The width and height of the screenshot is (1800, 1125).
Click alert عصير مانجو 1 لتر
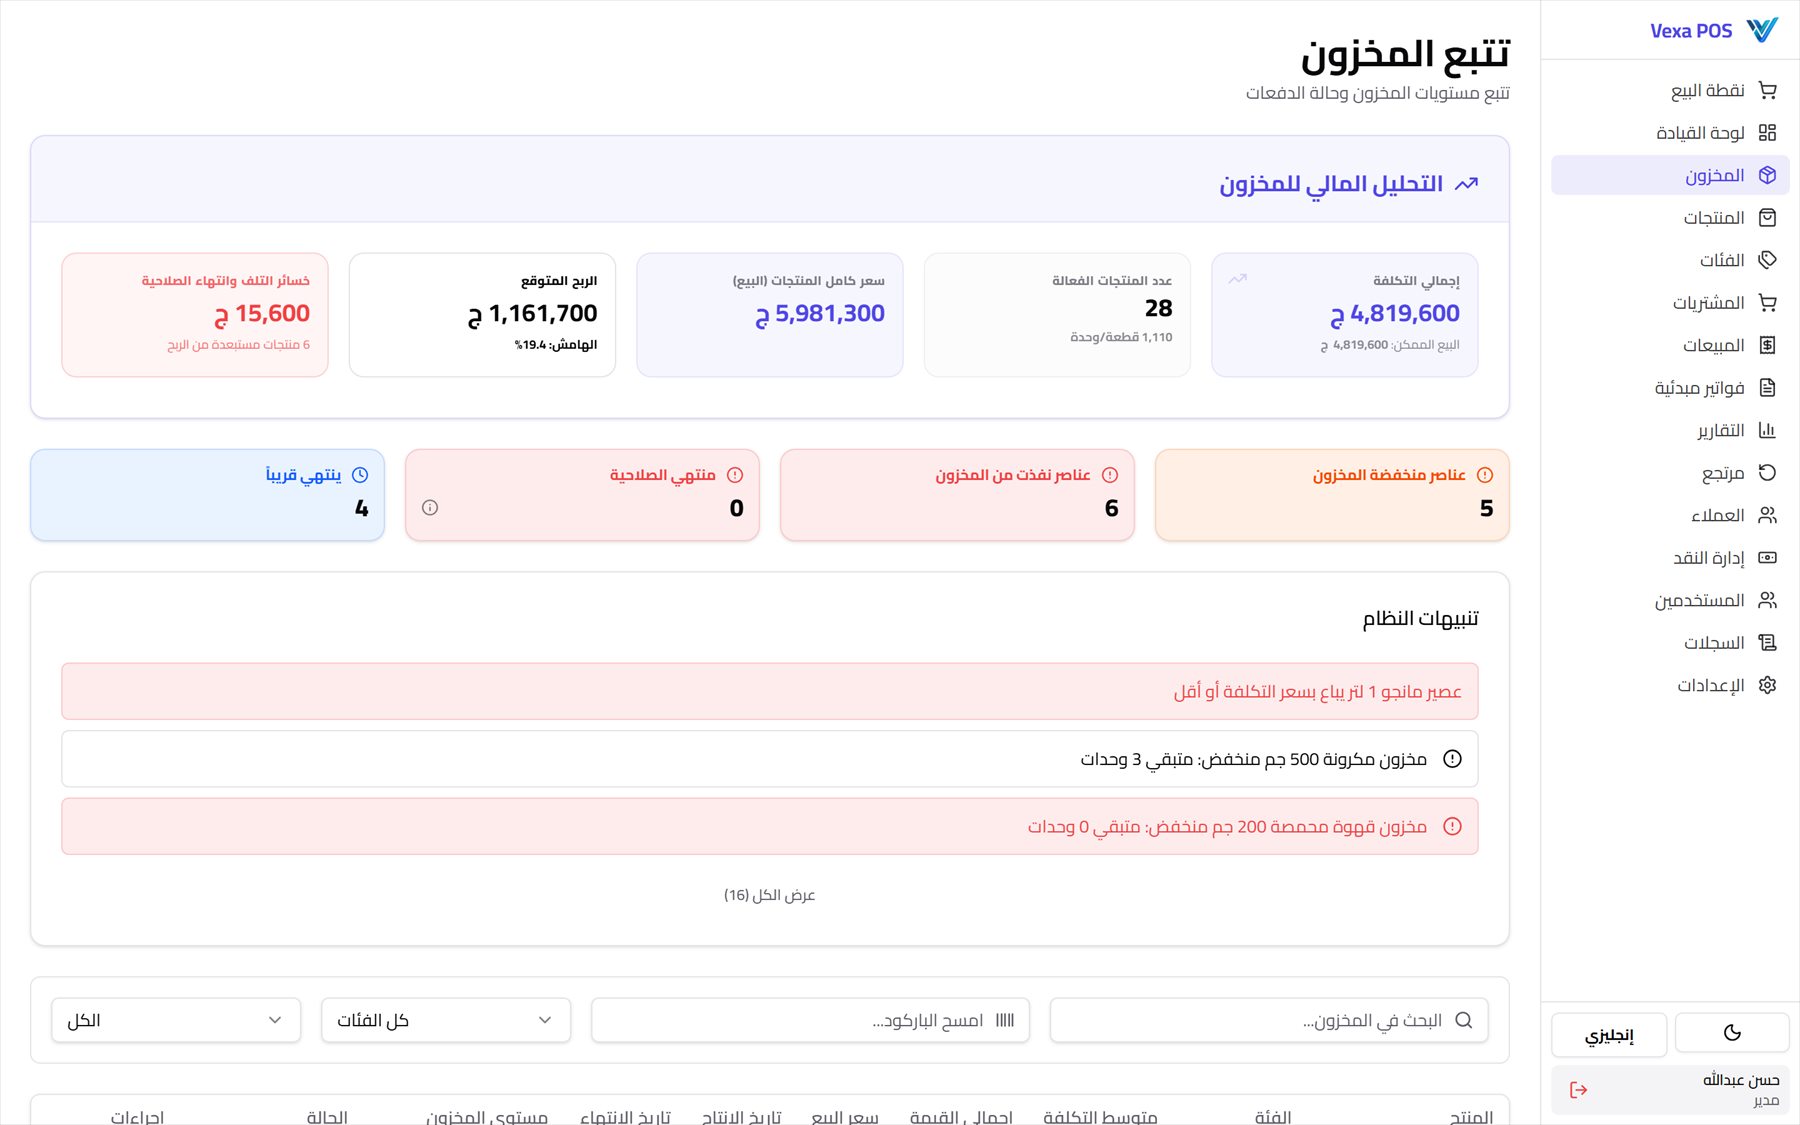pyautogui.click(x=770, y=691)
